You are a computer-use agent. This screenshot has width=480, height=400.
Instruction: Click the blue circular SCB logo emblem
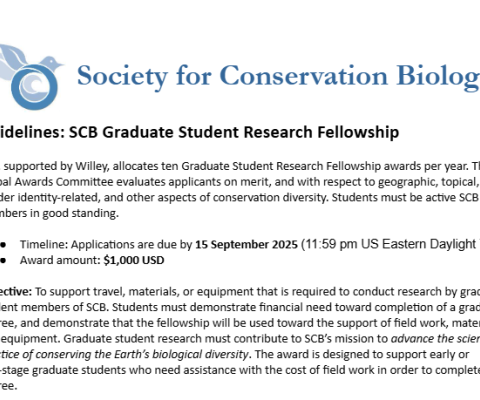(34, 87)
